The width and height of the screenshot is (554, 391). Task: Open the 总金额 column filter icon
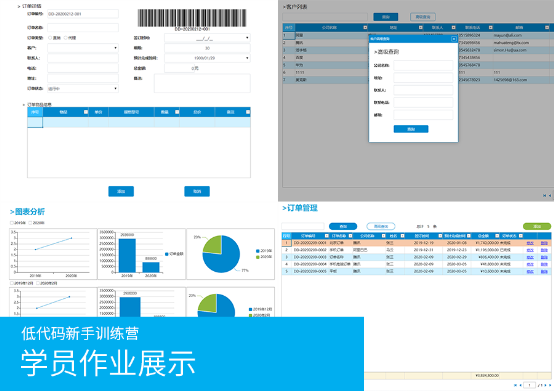(497, 236)
